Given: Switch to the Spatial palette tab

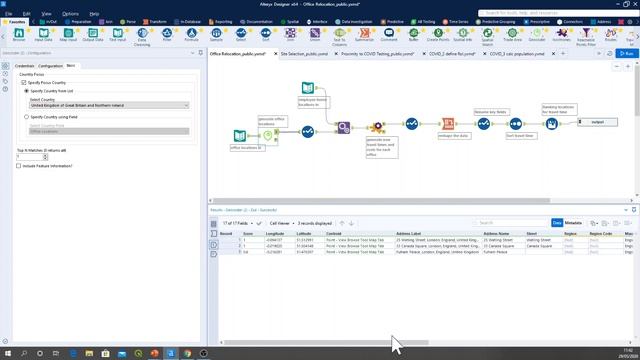Looking at the screenshot, I should point(290,22).
